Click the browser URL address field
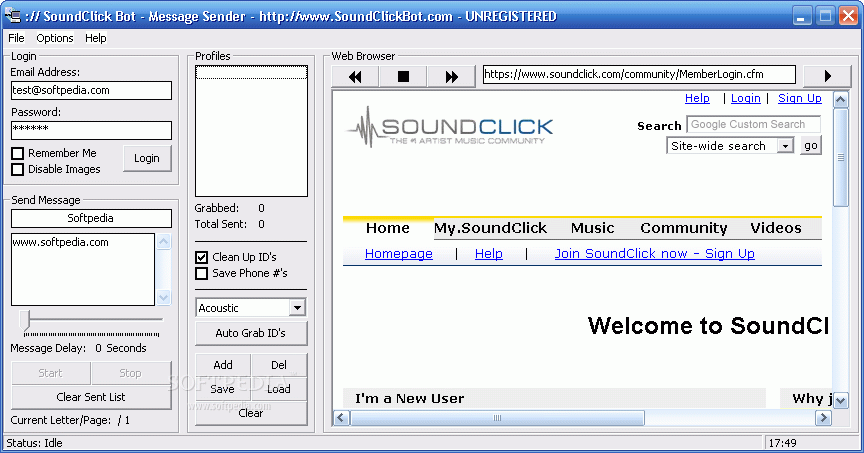This screenshot has height=453, width=864. click(639, 74)
